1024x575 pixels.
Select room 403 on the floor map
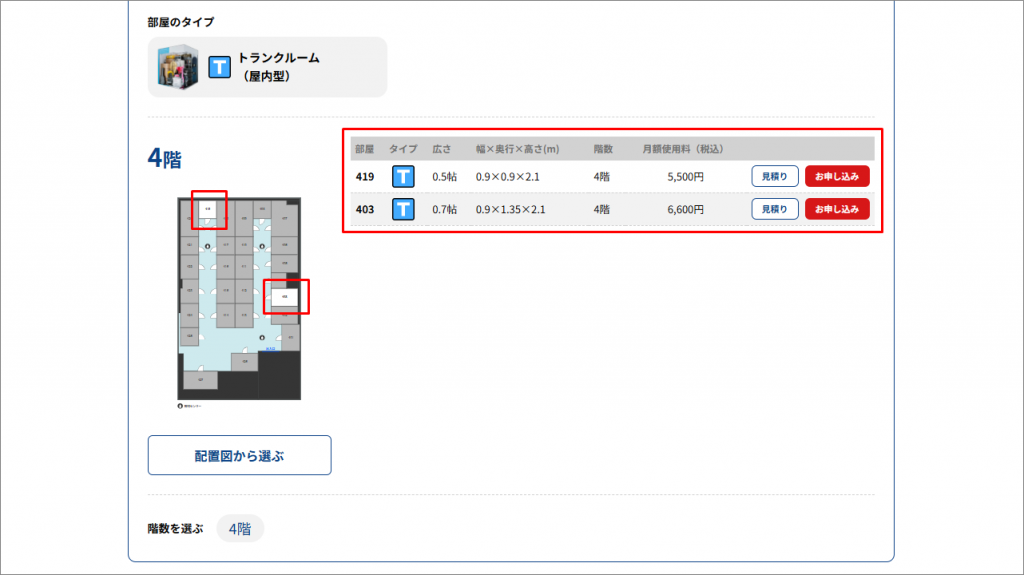[286, 297]
